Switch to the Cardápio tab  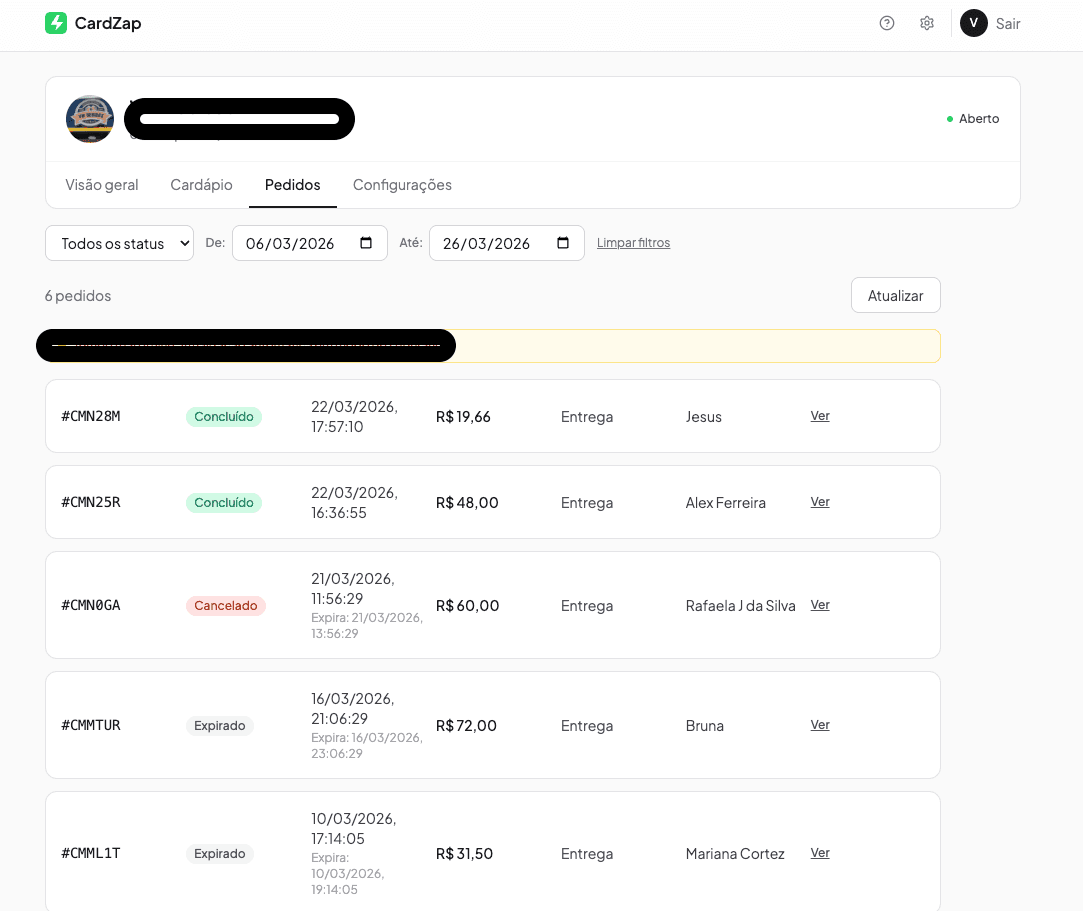[200, 185]
